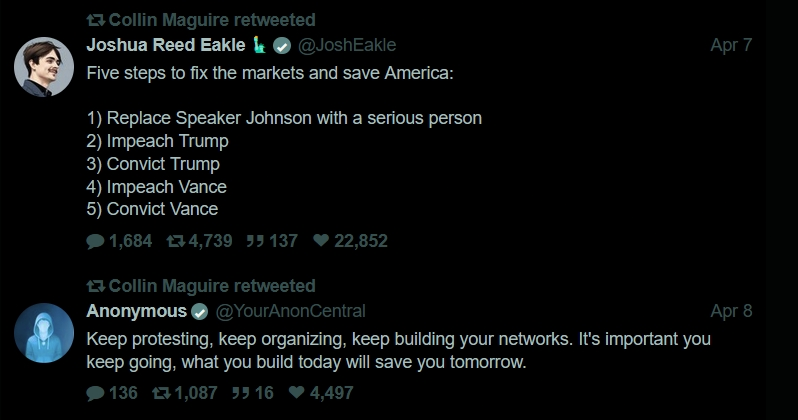Click reply icon on Joshua Reed Eakle's tweet
The width and height of the screenshot is (798, 420).
coord(95,241)
